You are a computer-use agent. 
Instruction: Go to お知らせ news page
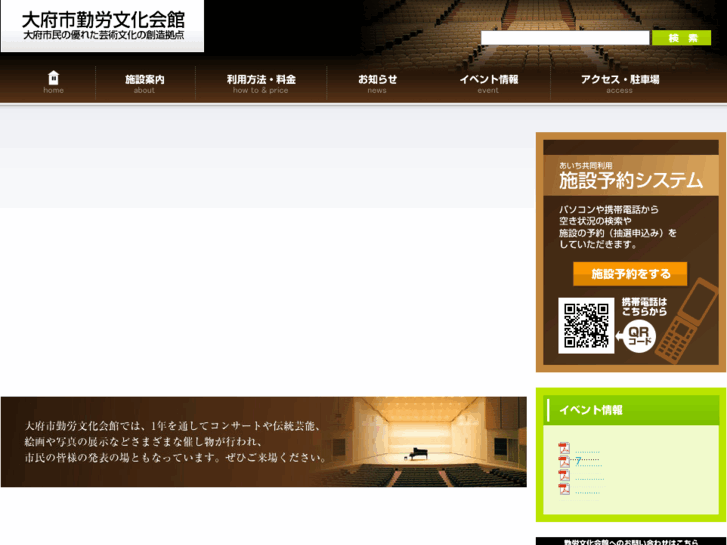point(377,83)
